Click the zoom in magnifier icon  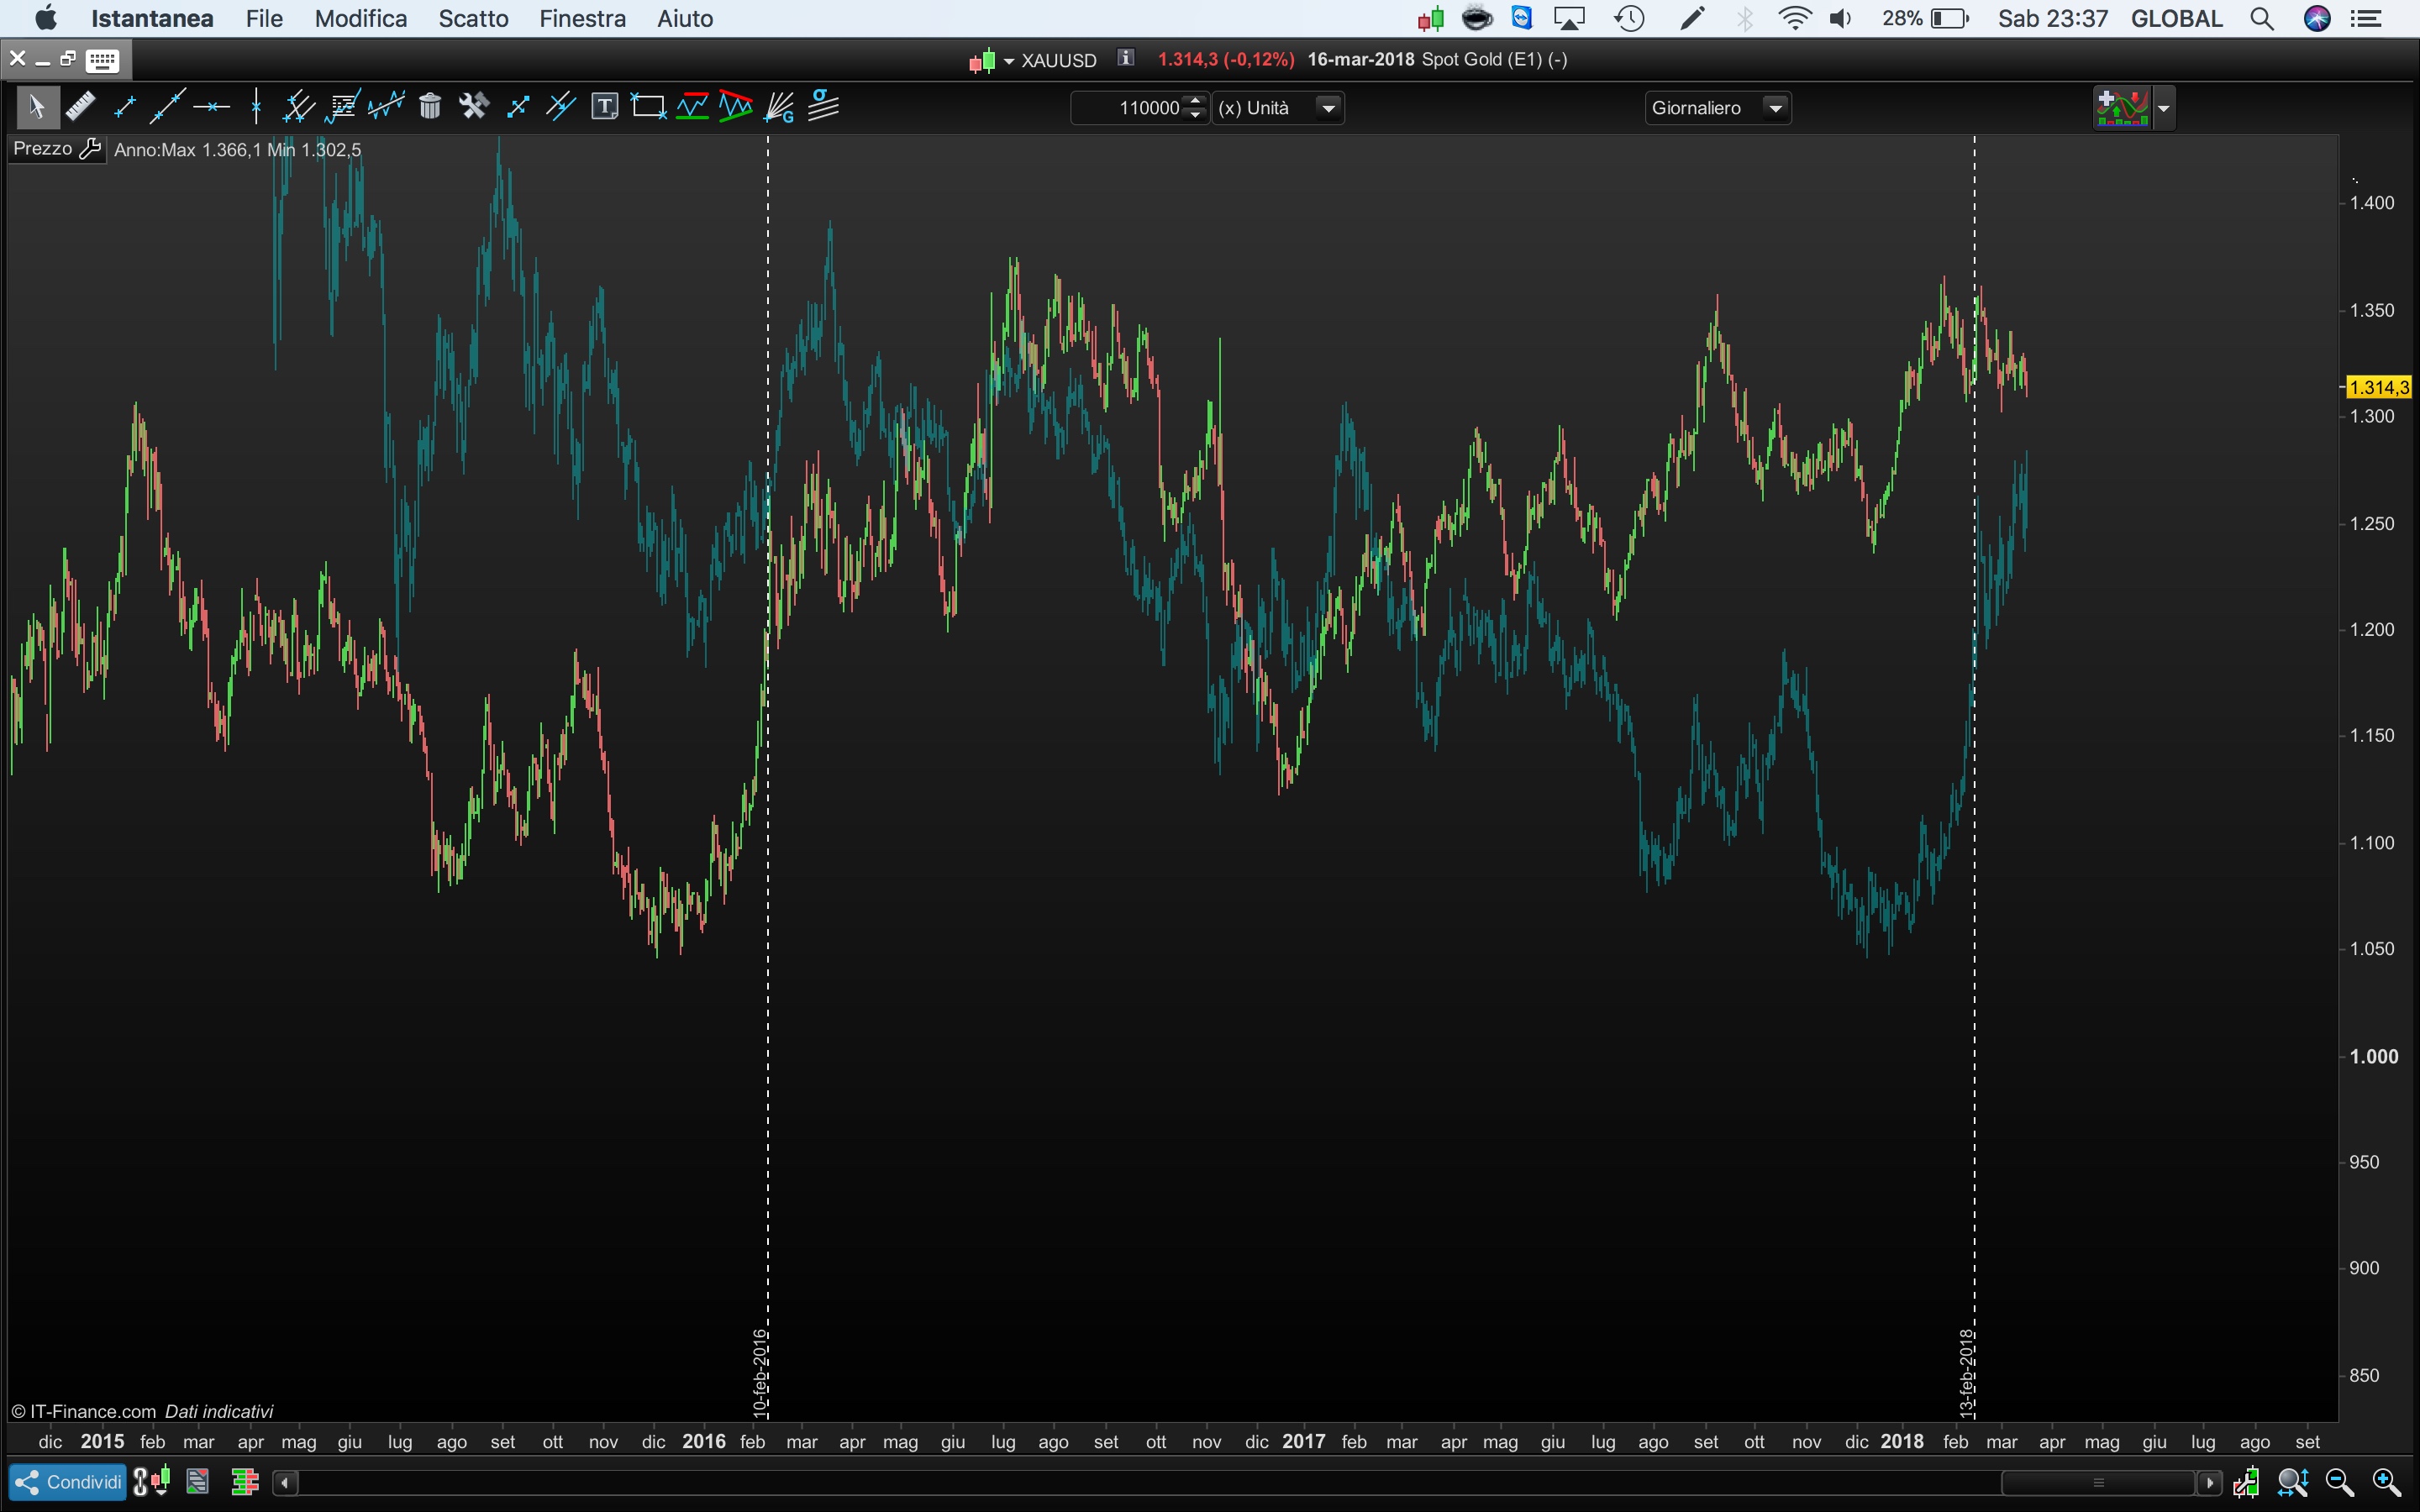(x=2387, y=1482)
